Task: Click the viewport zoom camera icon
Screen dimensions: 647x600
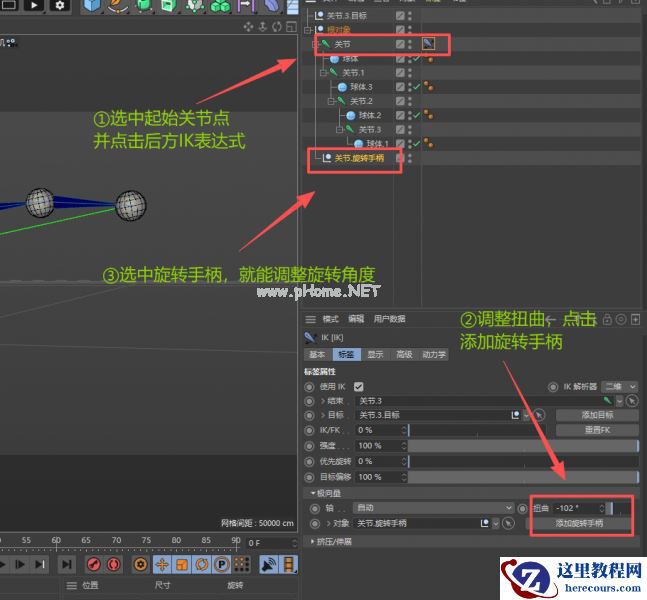Action: [262, 27]
